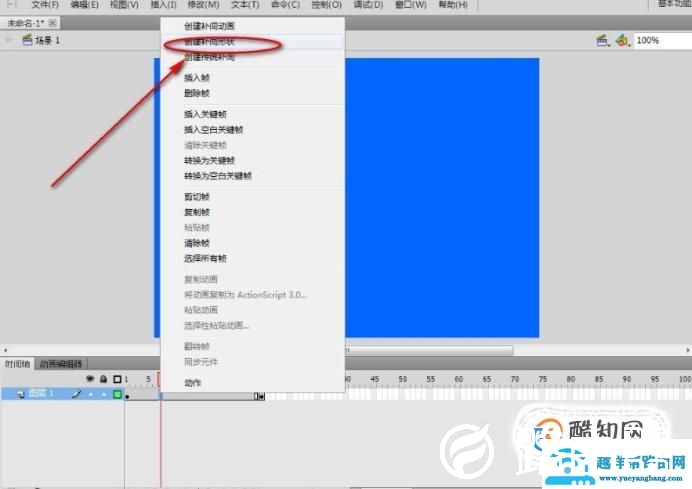The image size is (692, 489).
Task: Switch to the 动画编辑器 tab
Action: tap(61, 364)
